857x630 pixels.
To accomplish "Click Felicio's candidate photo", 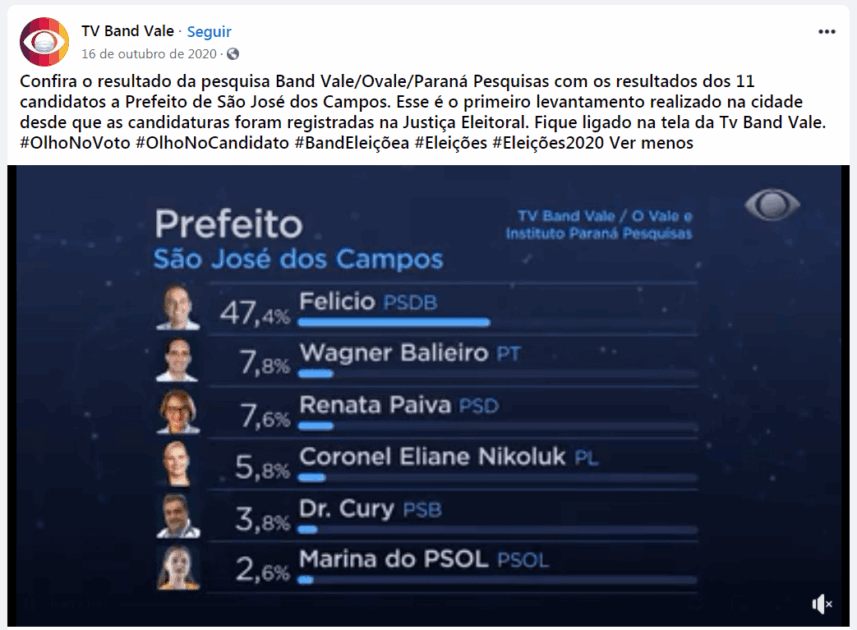I will click(178, 309).
